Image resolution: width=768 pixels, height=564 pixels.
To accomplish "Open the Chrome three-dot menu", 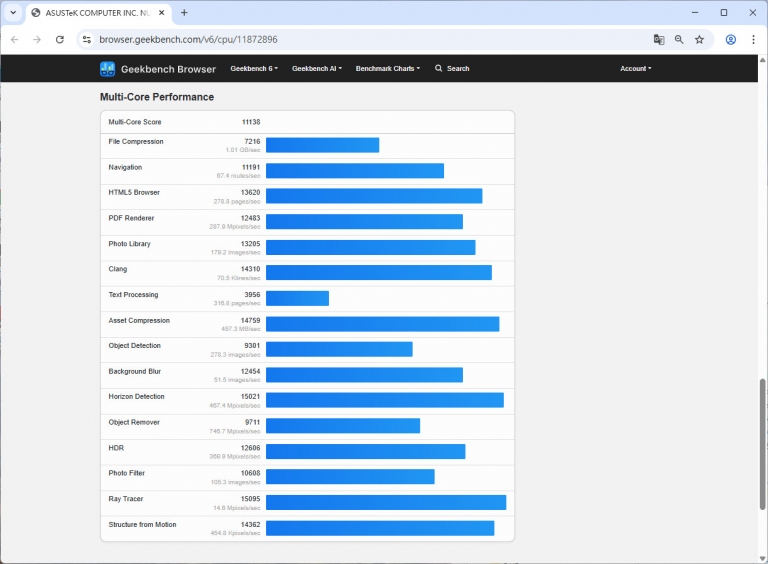I will point(753,40).
